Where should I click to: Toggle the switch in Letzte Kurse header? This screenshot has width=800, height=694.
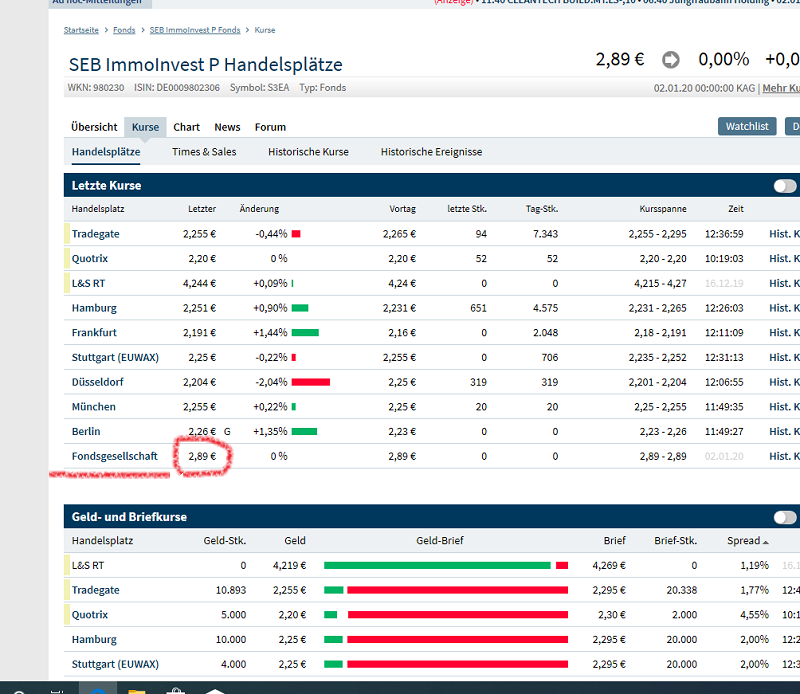coord(785,186)
